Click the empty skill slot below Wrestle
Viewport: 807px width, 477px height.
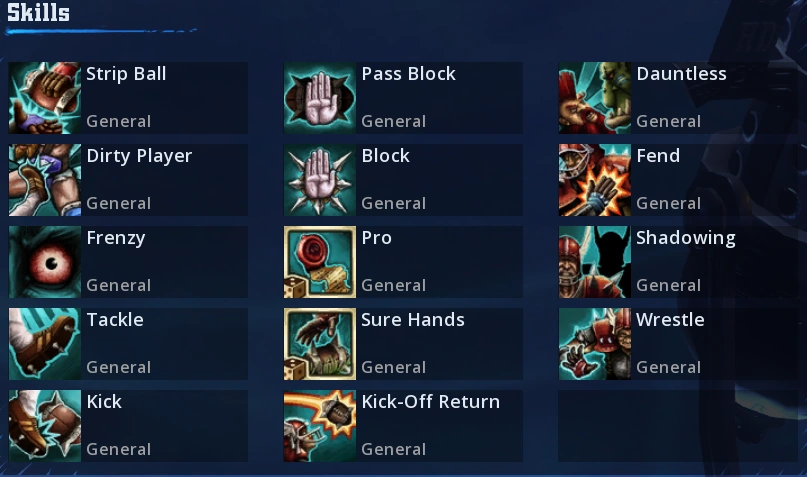tap(678, 426)
